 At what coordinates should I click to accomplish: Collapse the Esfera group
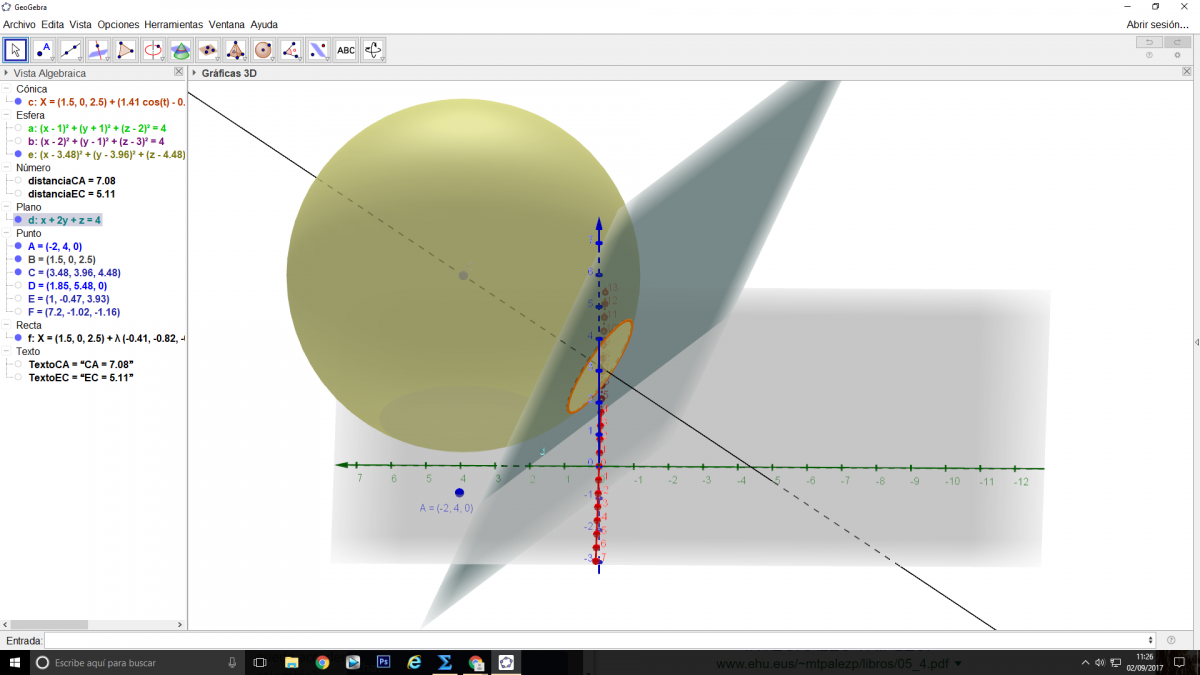(x=8, y=115)
